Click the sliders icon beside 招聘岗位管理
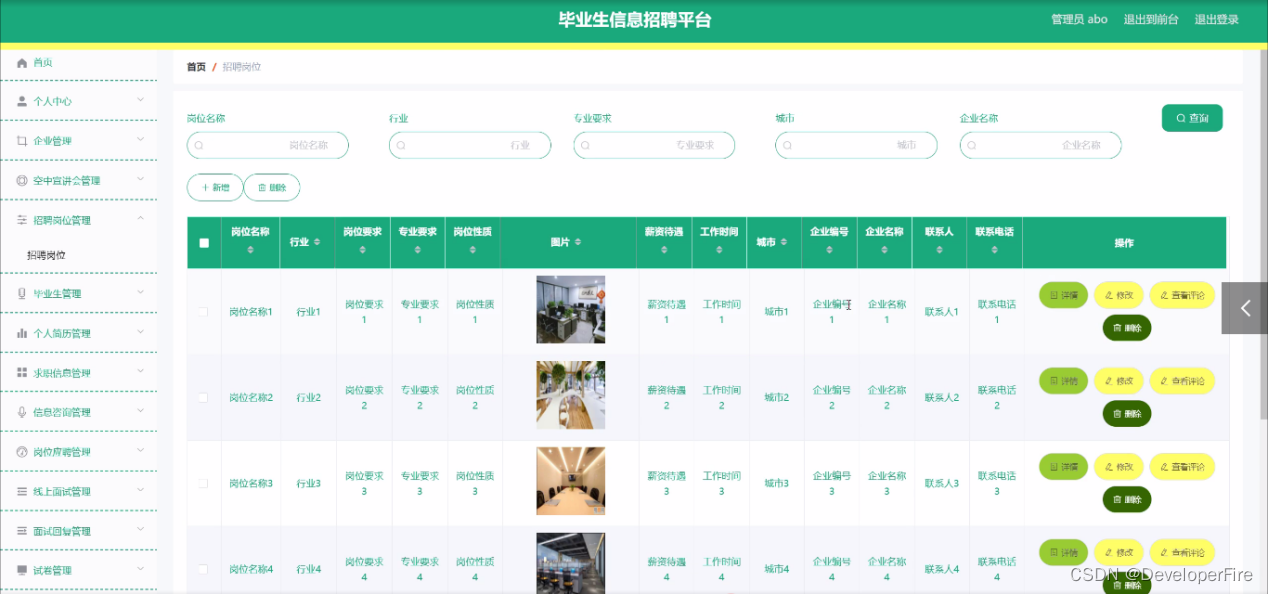The height and width of the screenshot is (594, 1268). pos(22,220)
